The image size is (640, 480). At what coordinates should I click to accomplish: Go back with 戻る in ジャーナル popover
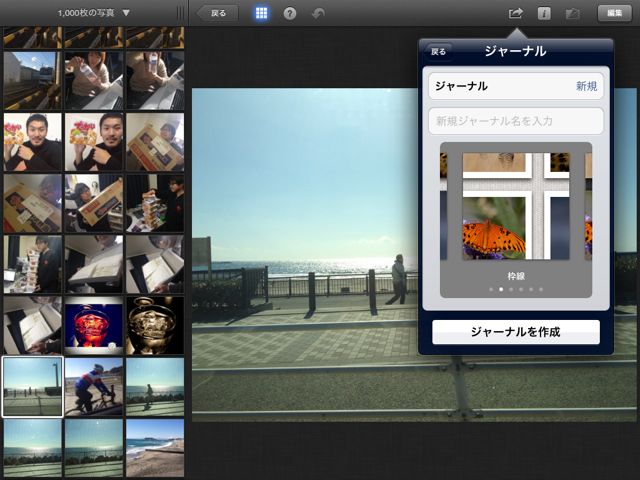pyautogui.click(x=438, y=52)
